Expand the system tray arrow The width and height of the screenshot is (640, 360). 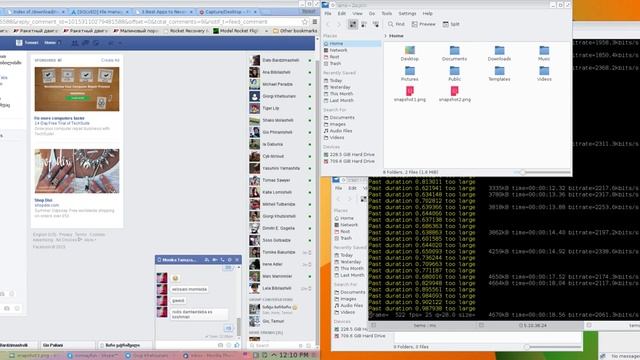[x=274, y=355]
